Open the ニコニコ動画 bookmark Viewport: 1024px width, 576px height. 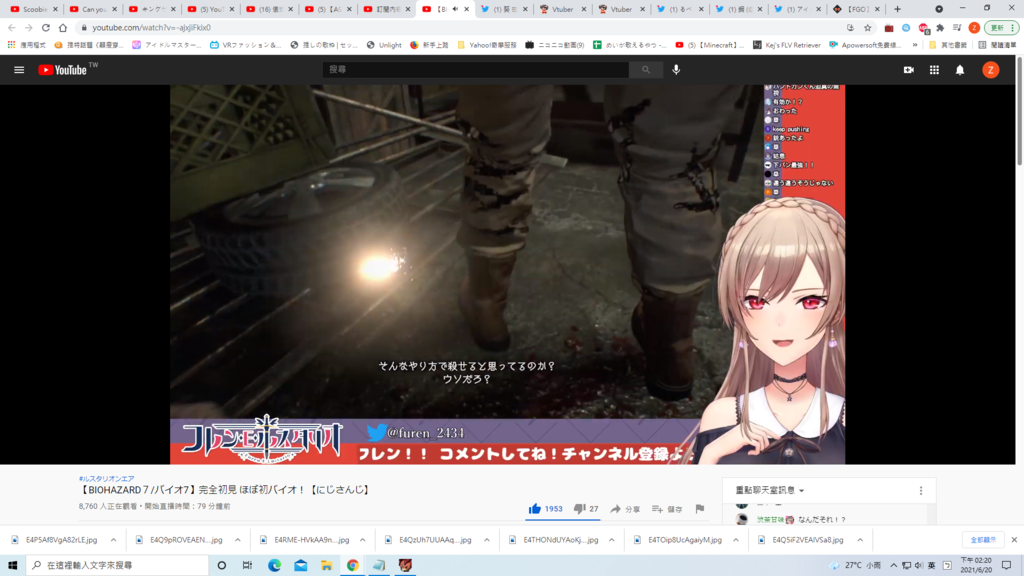[x=554, y=45]
